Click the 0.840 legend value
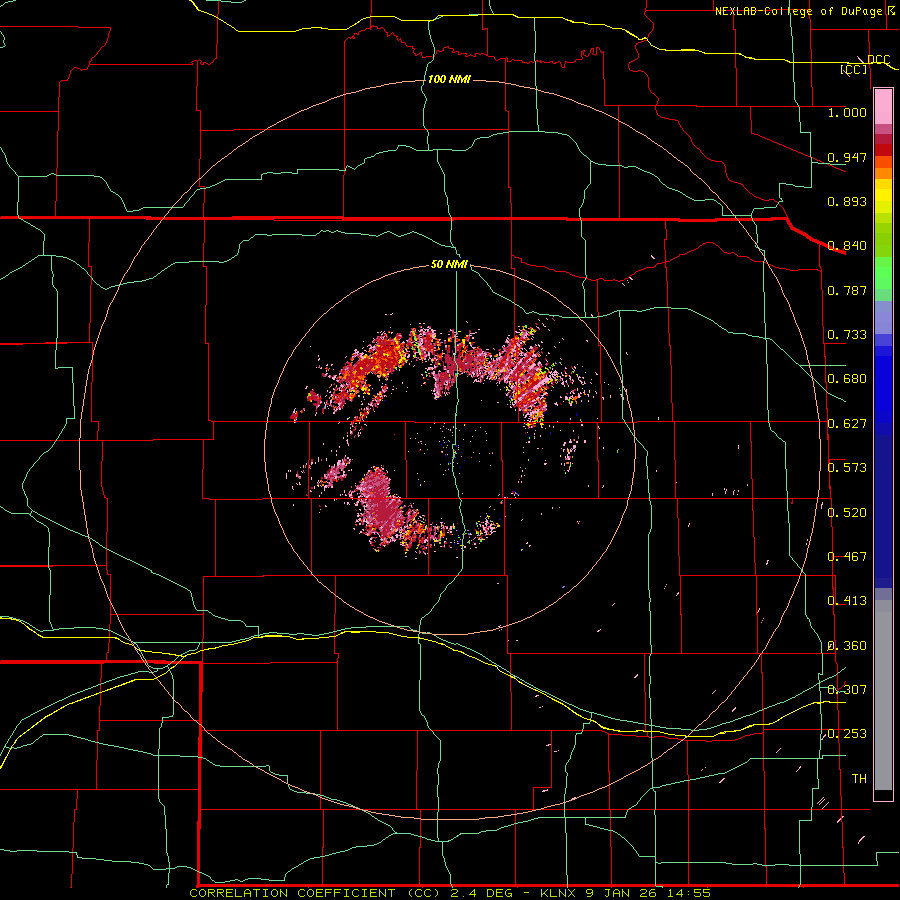 coord(847,246)
